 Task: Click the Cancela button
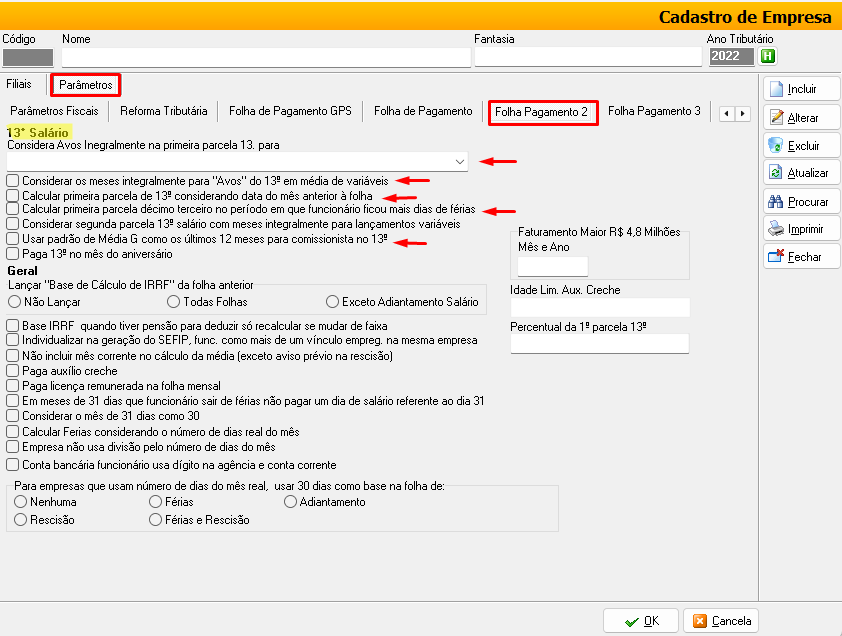click(720, 621)
